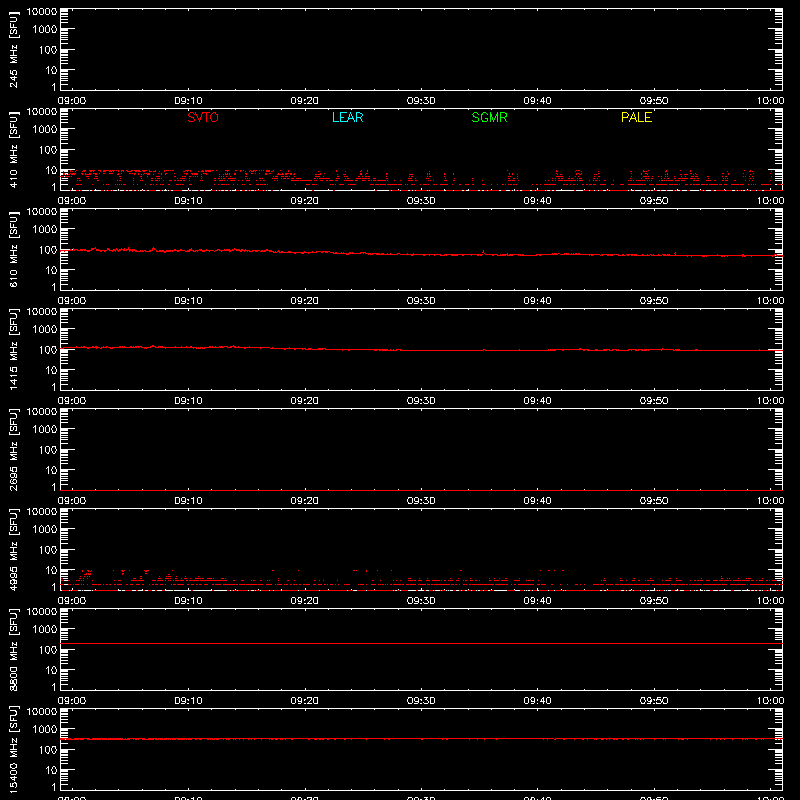Click the 10000 tick label on the 245 MHz axis

pyautogui.click(x=41, y=12)
